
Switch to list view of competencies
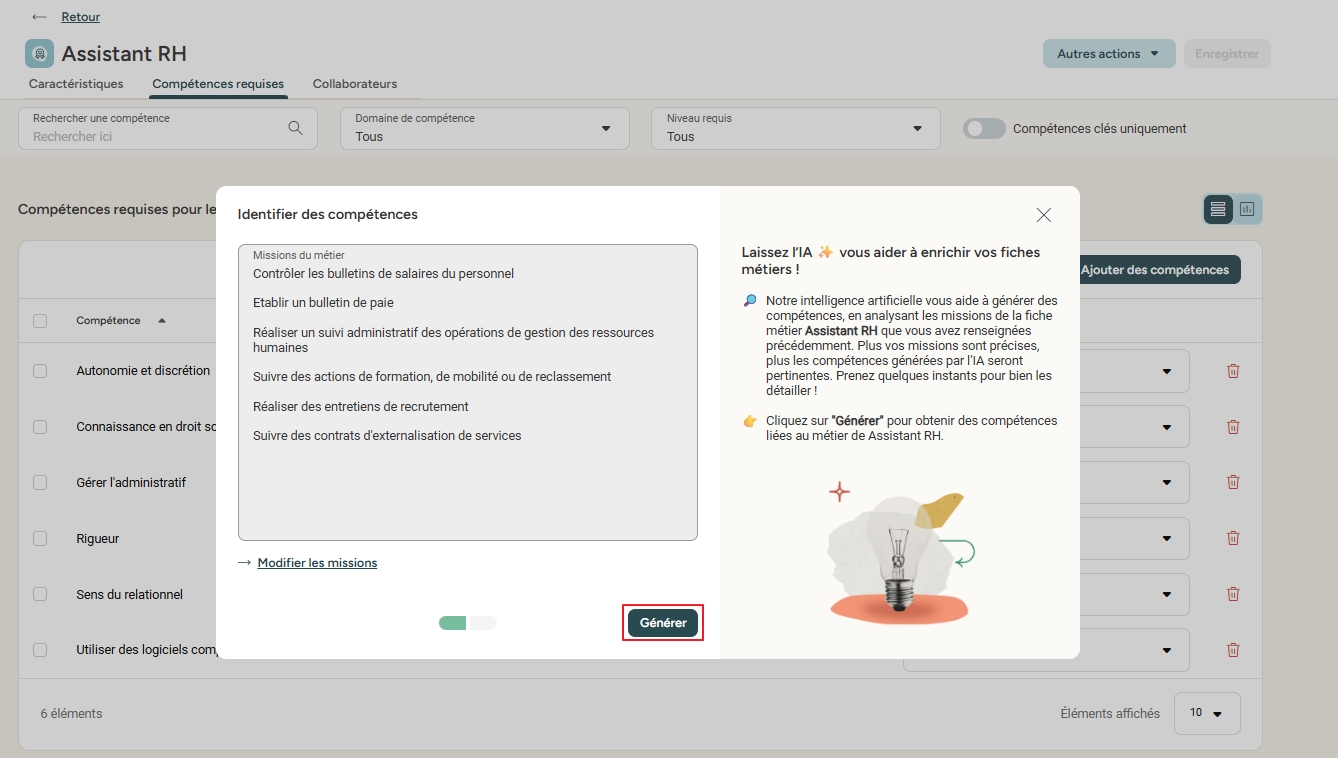pos(1217,209)
